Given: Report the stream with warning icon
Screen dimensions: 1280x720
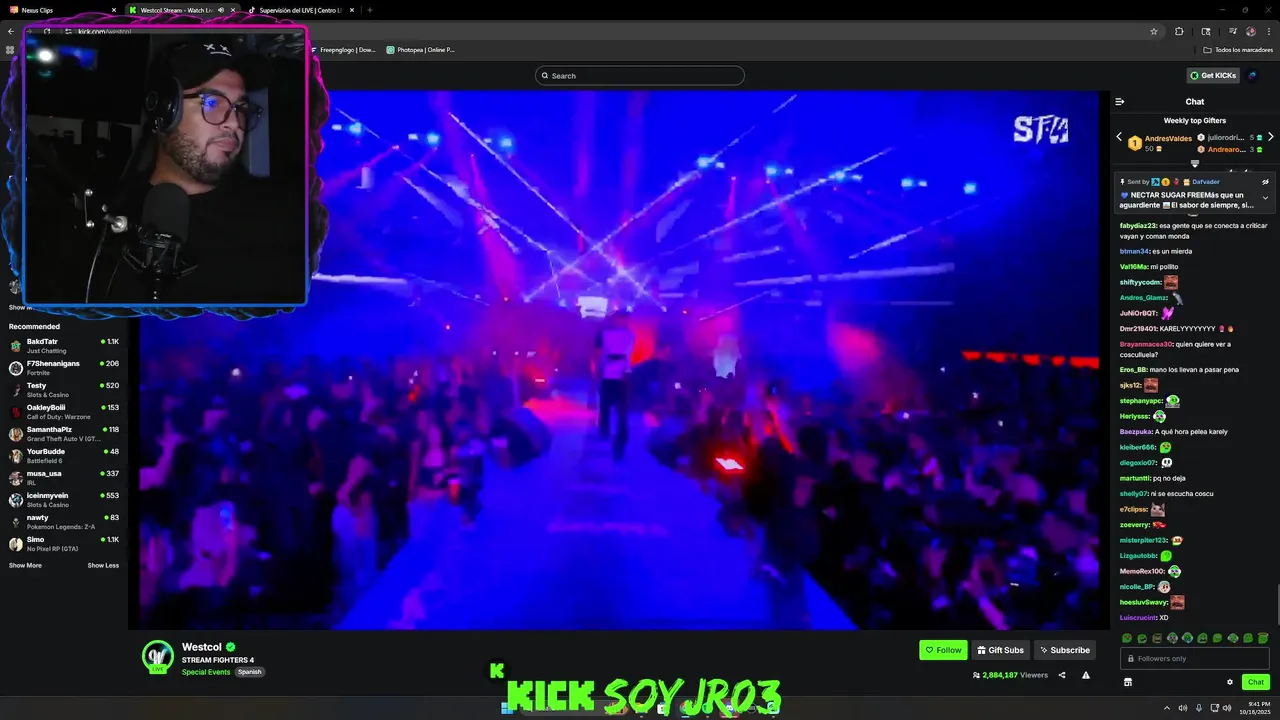Looking at the screenshot, I should [x=1086, y=675].
